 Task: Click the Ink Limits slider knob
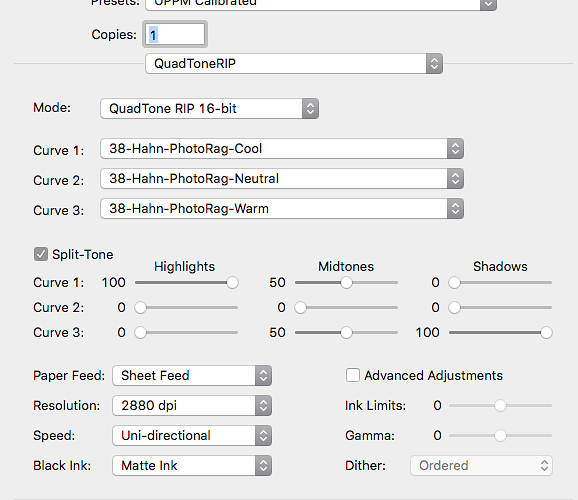click(x=500, y=406)
